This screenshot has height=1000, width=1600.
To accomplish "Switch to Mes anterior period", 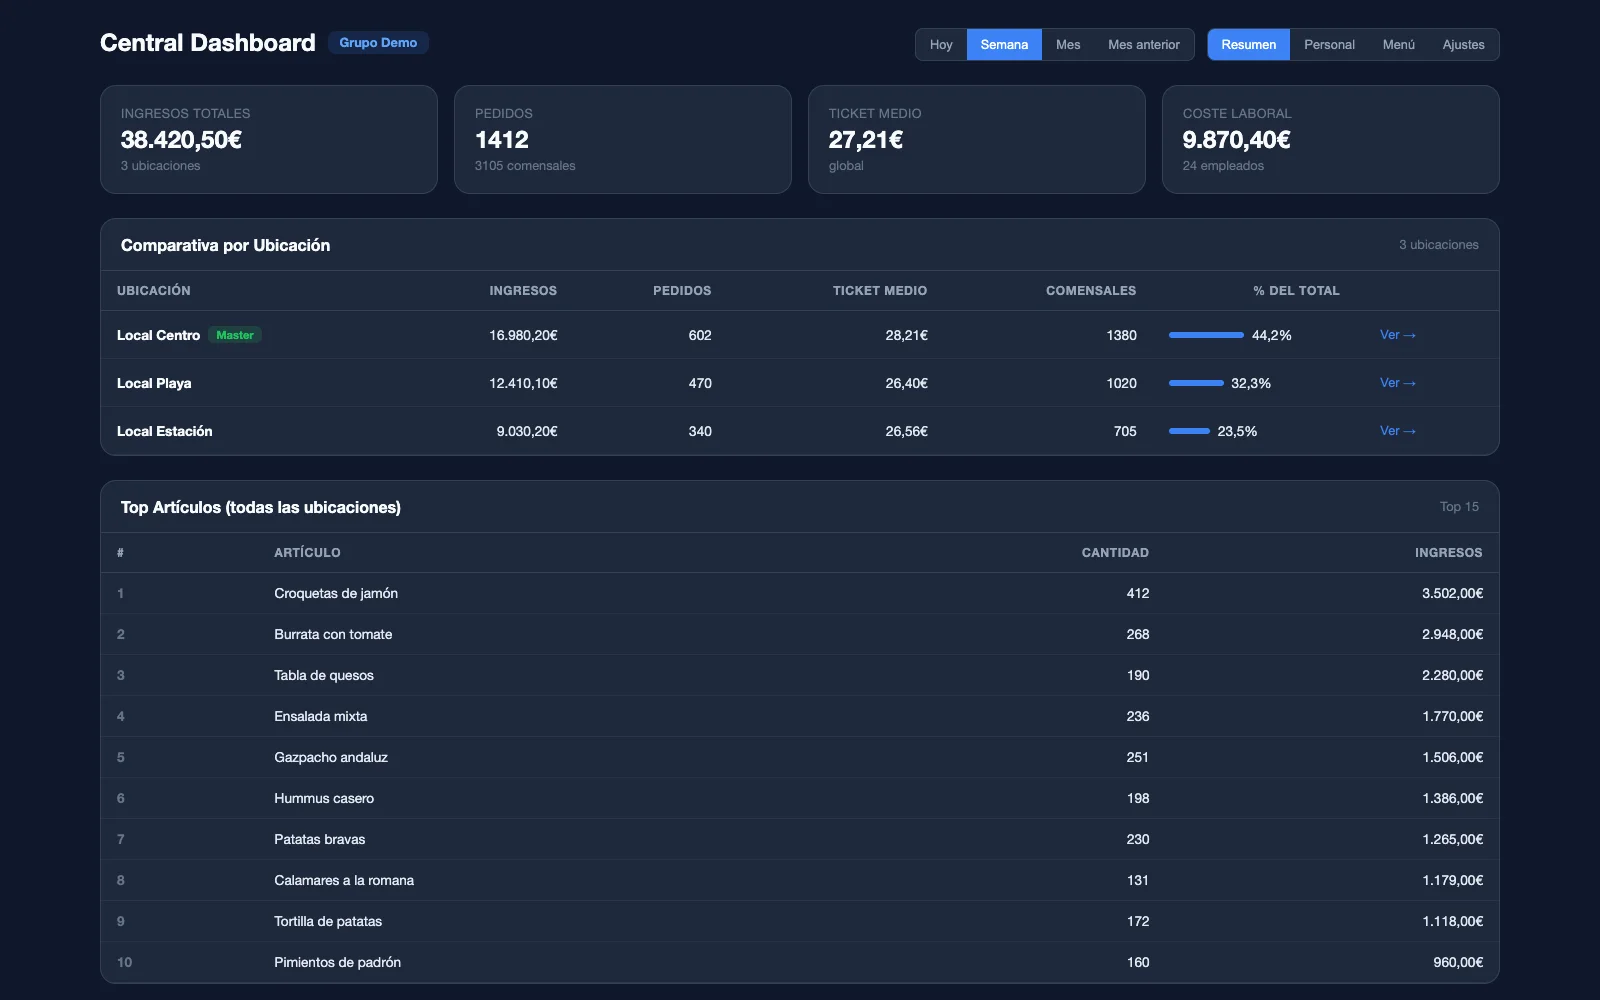I will click(x=1144, y=45).
